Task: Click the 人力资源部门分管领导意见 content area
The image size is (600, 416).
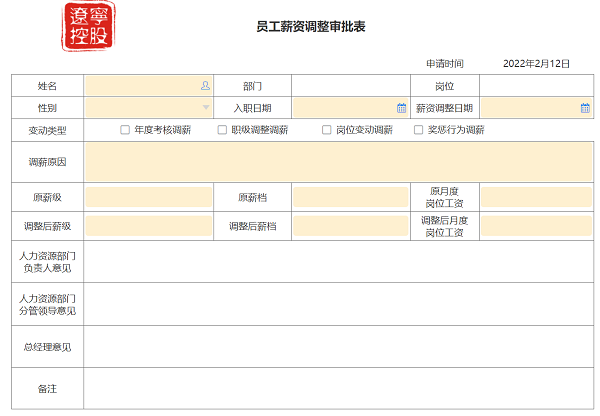Action: [339, 304]
